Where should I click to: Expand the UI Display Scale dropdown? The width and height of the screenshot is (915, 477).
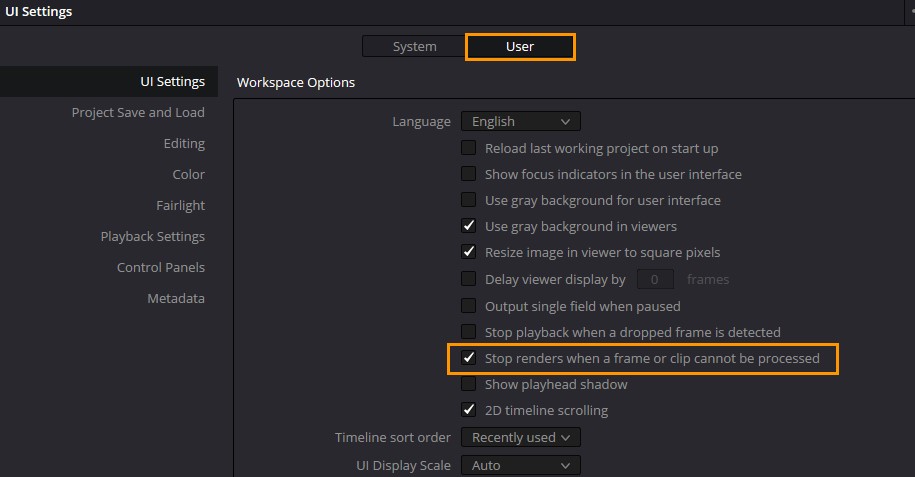tap(520, 465)
